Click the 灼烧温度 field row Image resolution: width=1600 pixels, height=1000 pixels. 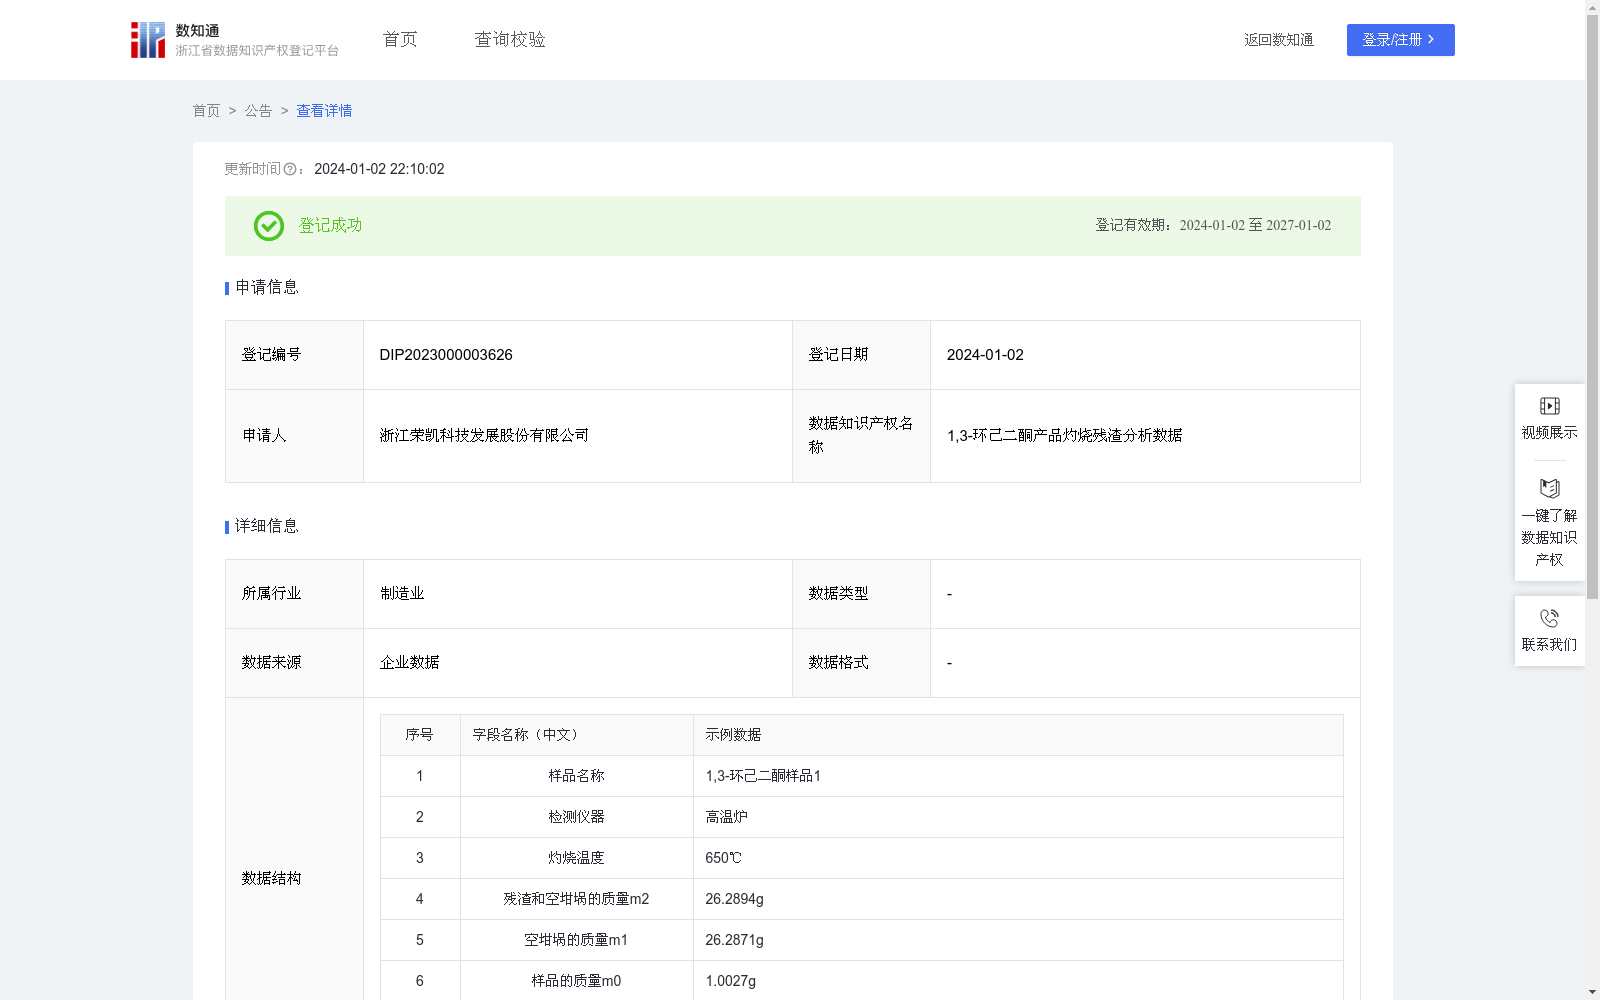861,858
